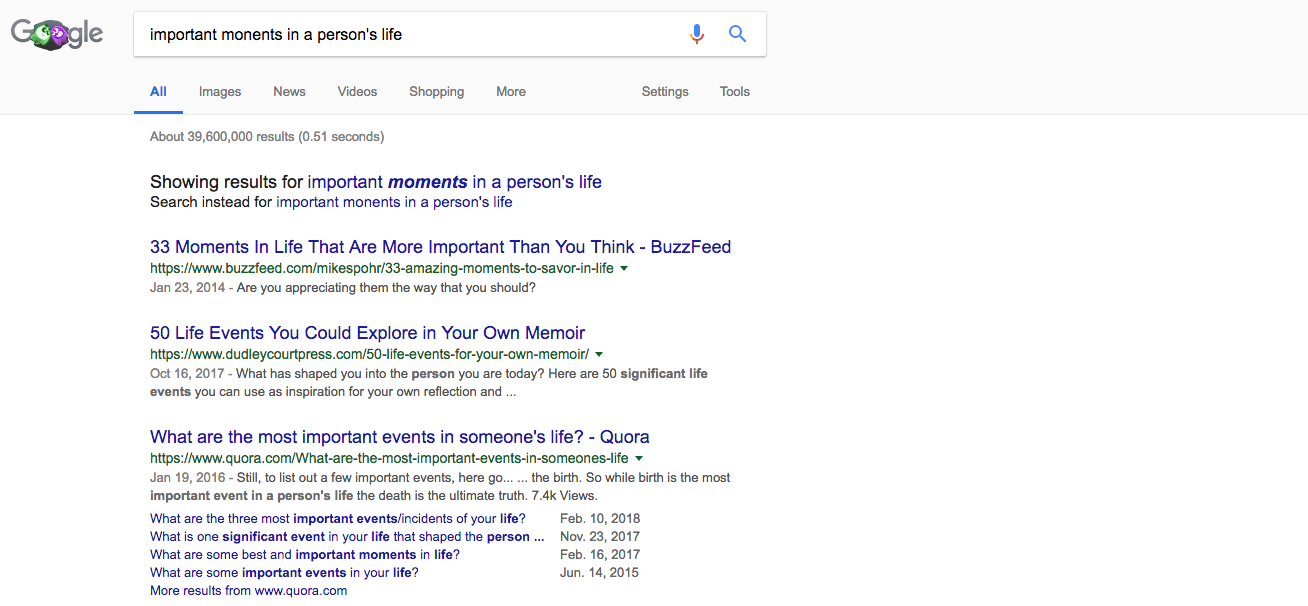Open the Videos tab
The height and width of the screenshot is (606, 1308).
click(x=357, y=91)
